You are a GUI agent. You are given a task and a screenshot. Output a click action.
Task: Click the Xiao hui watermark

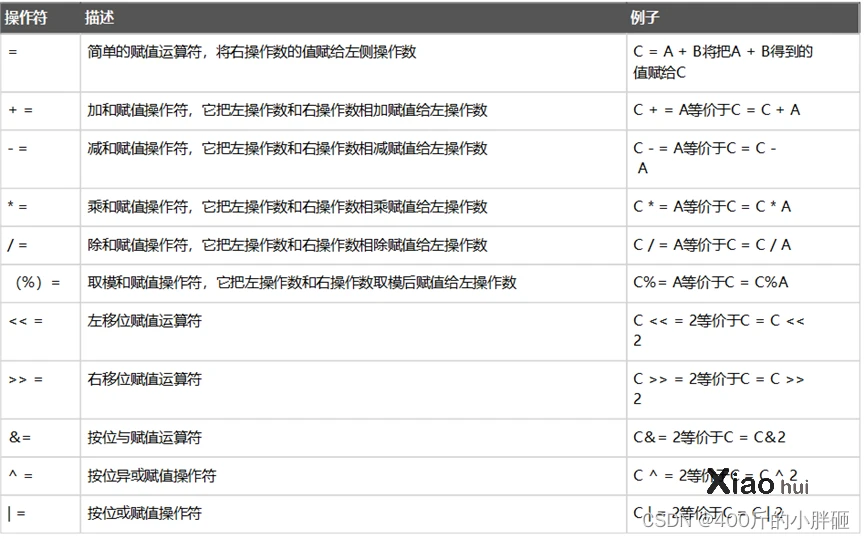click(757, 483)
